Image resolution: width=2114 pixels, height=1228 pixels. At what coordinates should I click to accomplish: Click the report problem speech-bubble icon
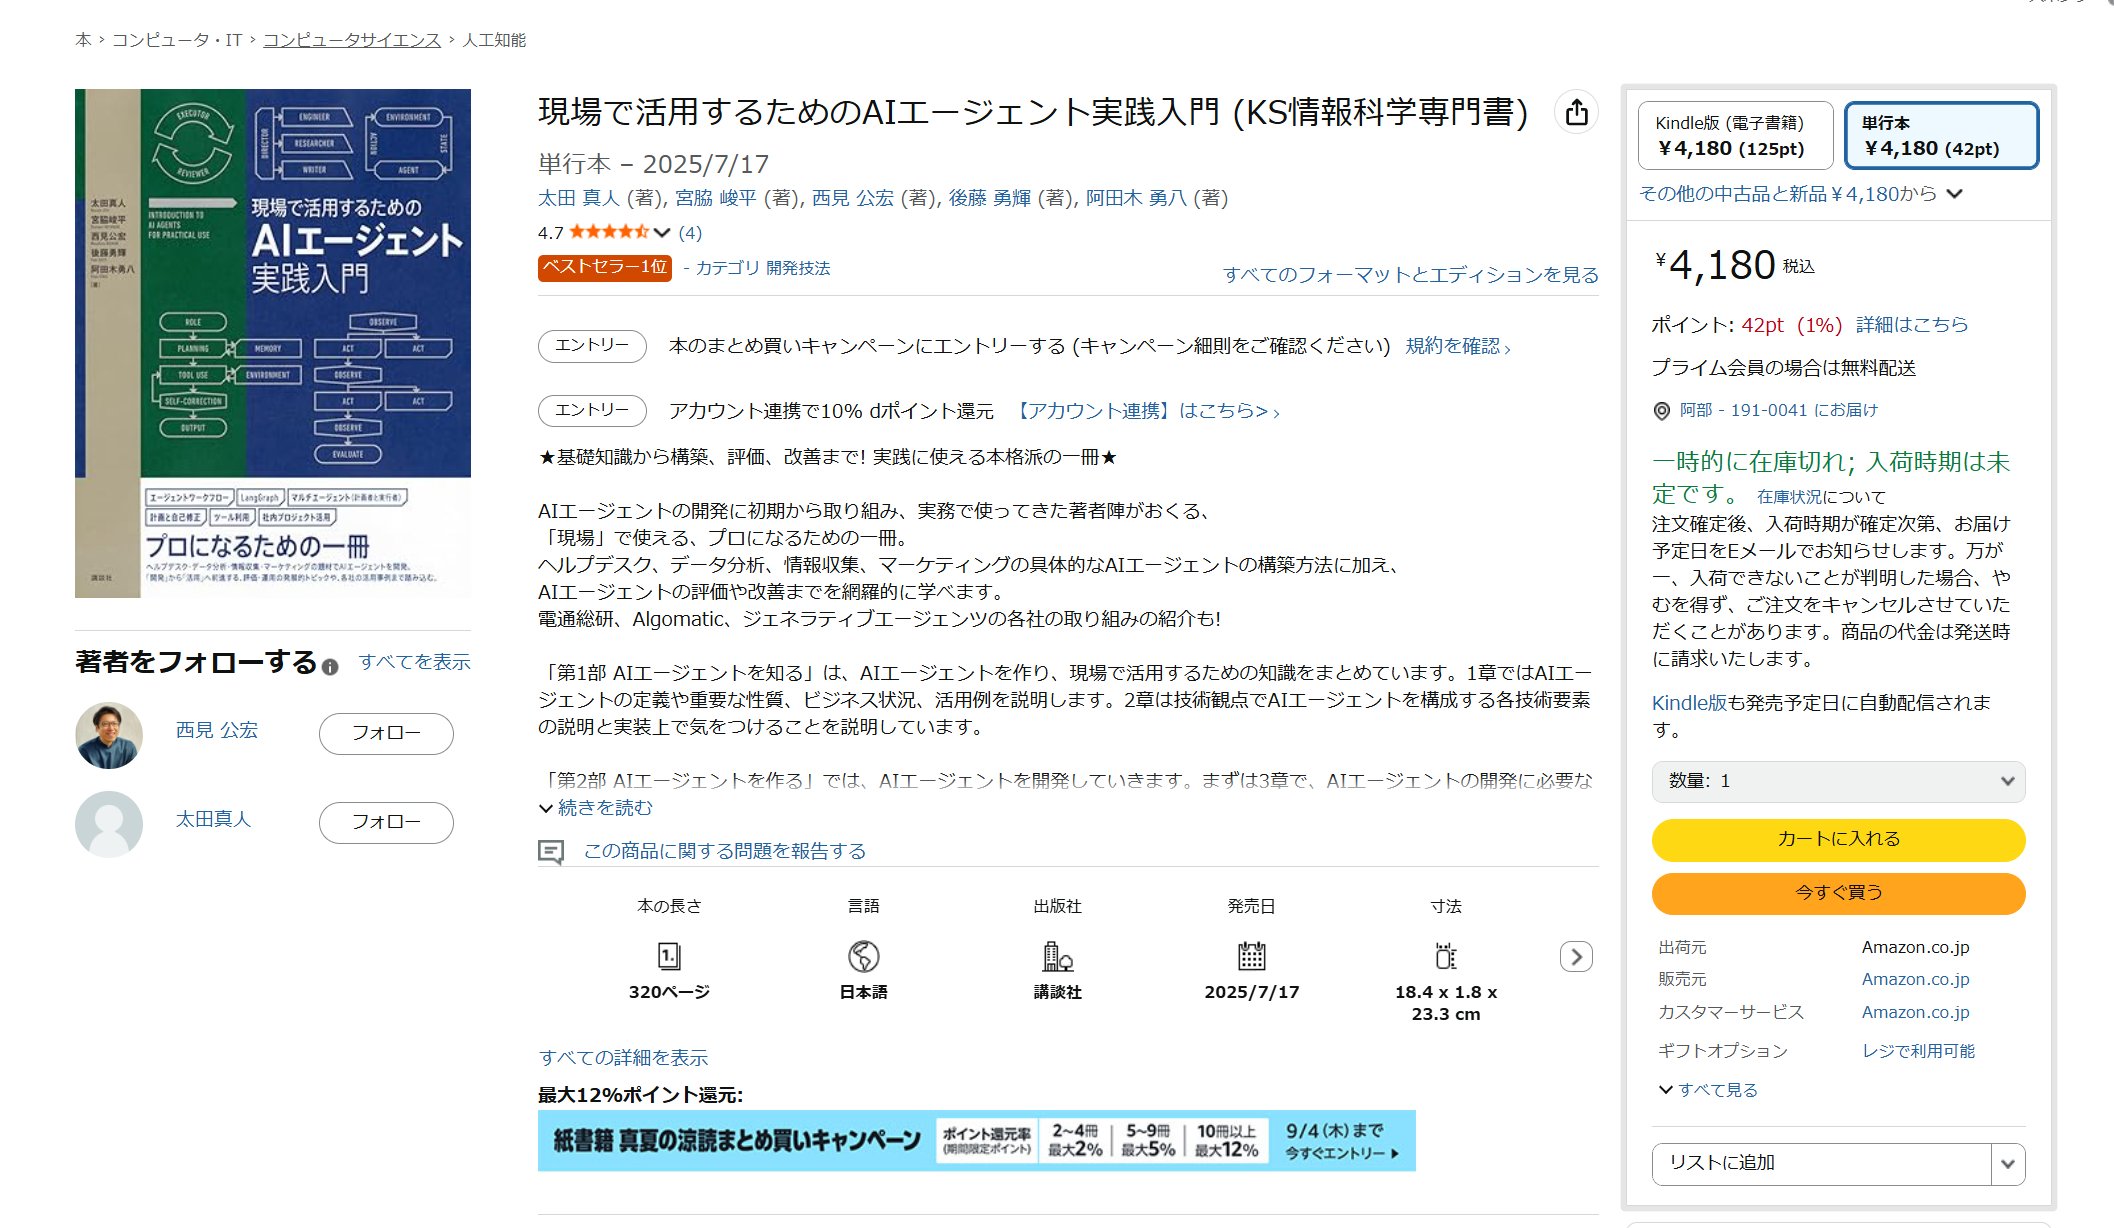(551, 852)
